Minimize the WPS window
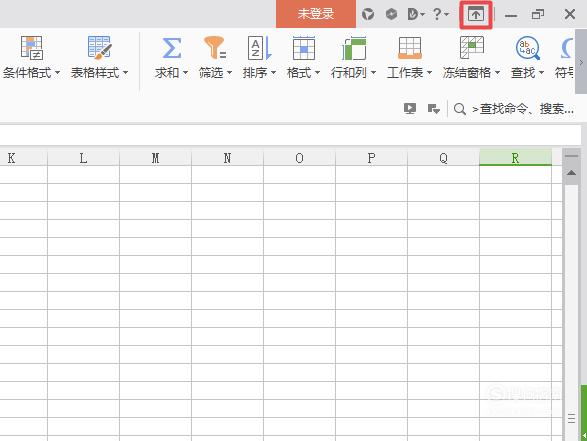The image size is (587, 441). click(x=511, y=15)
